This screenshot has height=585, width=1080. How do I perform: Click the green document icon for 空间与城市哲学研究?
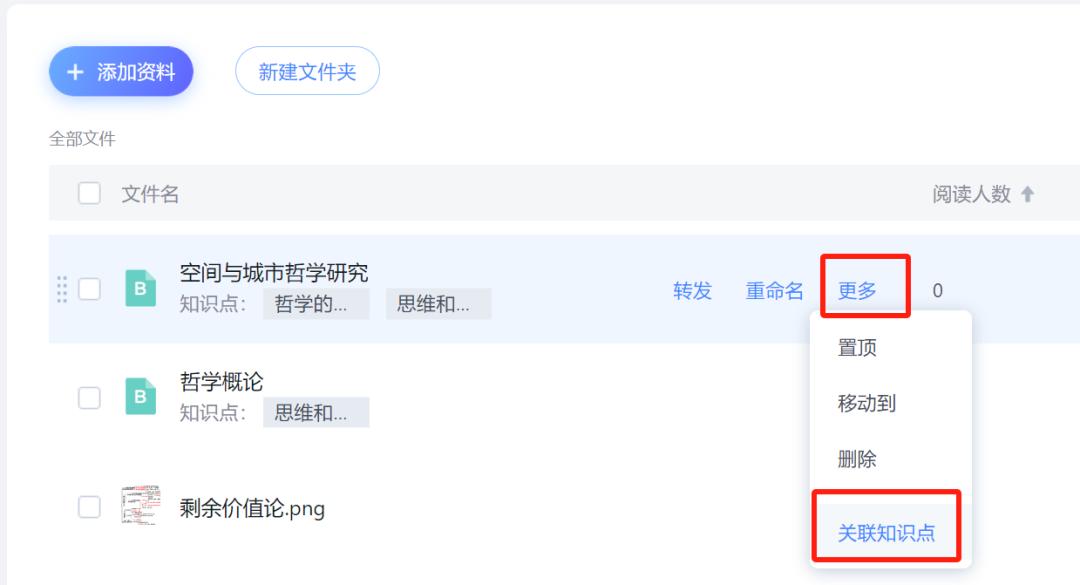[x=140, y=289]
